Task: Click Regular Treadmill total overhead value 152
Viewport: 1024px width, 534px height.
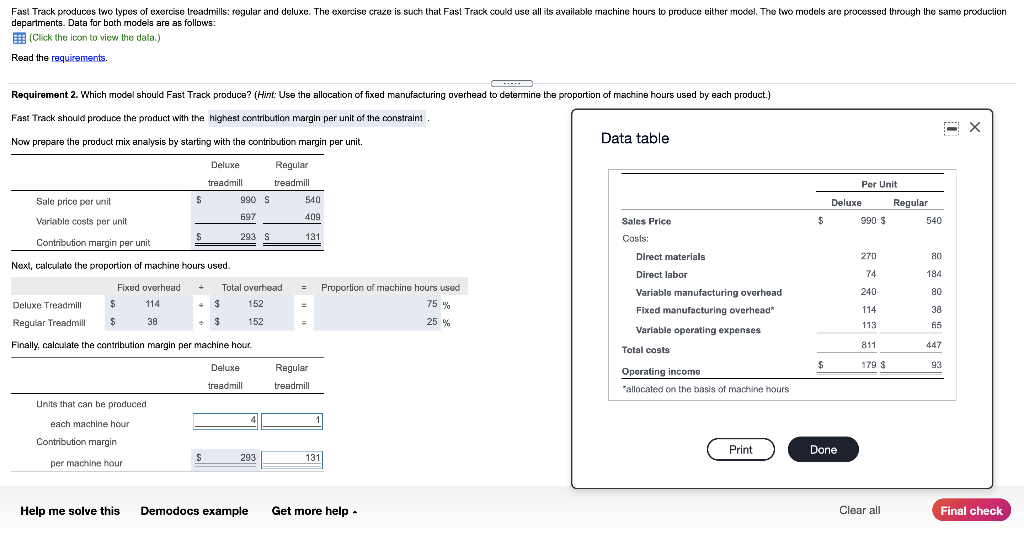Action: pyautogui.click(x=255, y=321)
